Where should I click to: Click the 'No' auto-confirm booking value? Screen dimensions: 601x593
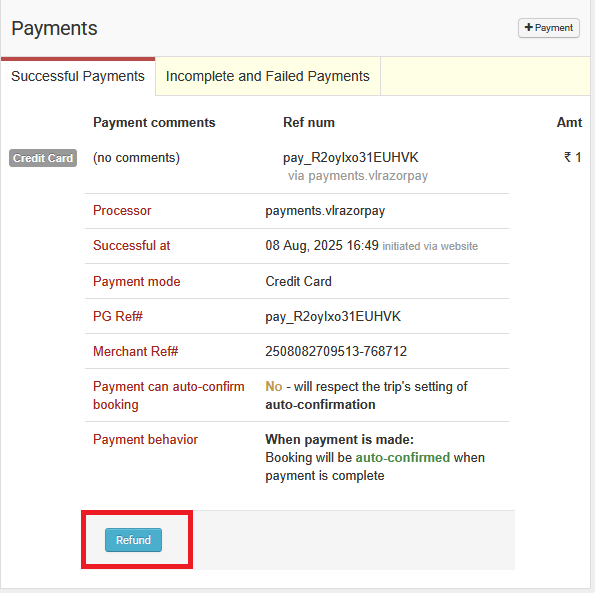click(x=273, y=386)
